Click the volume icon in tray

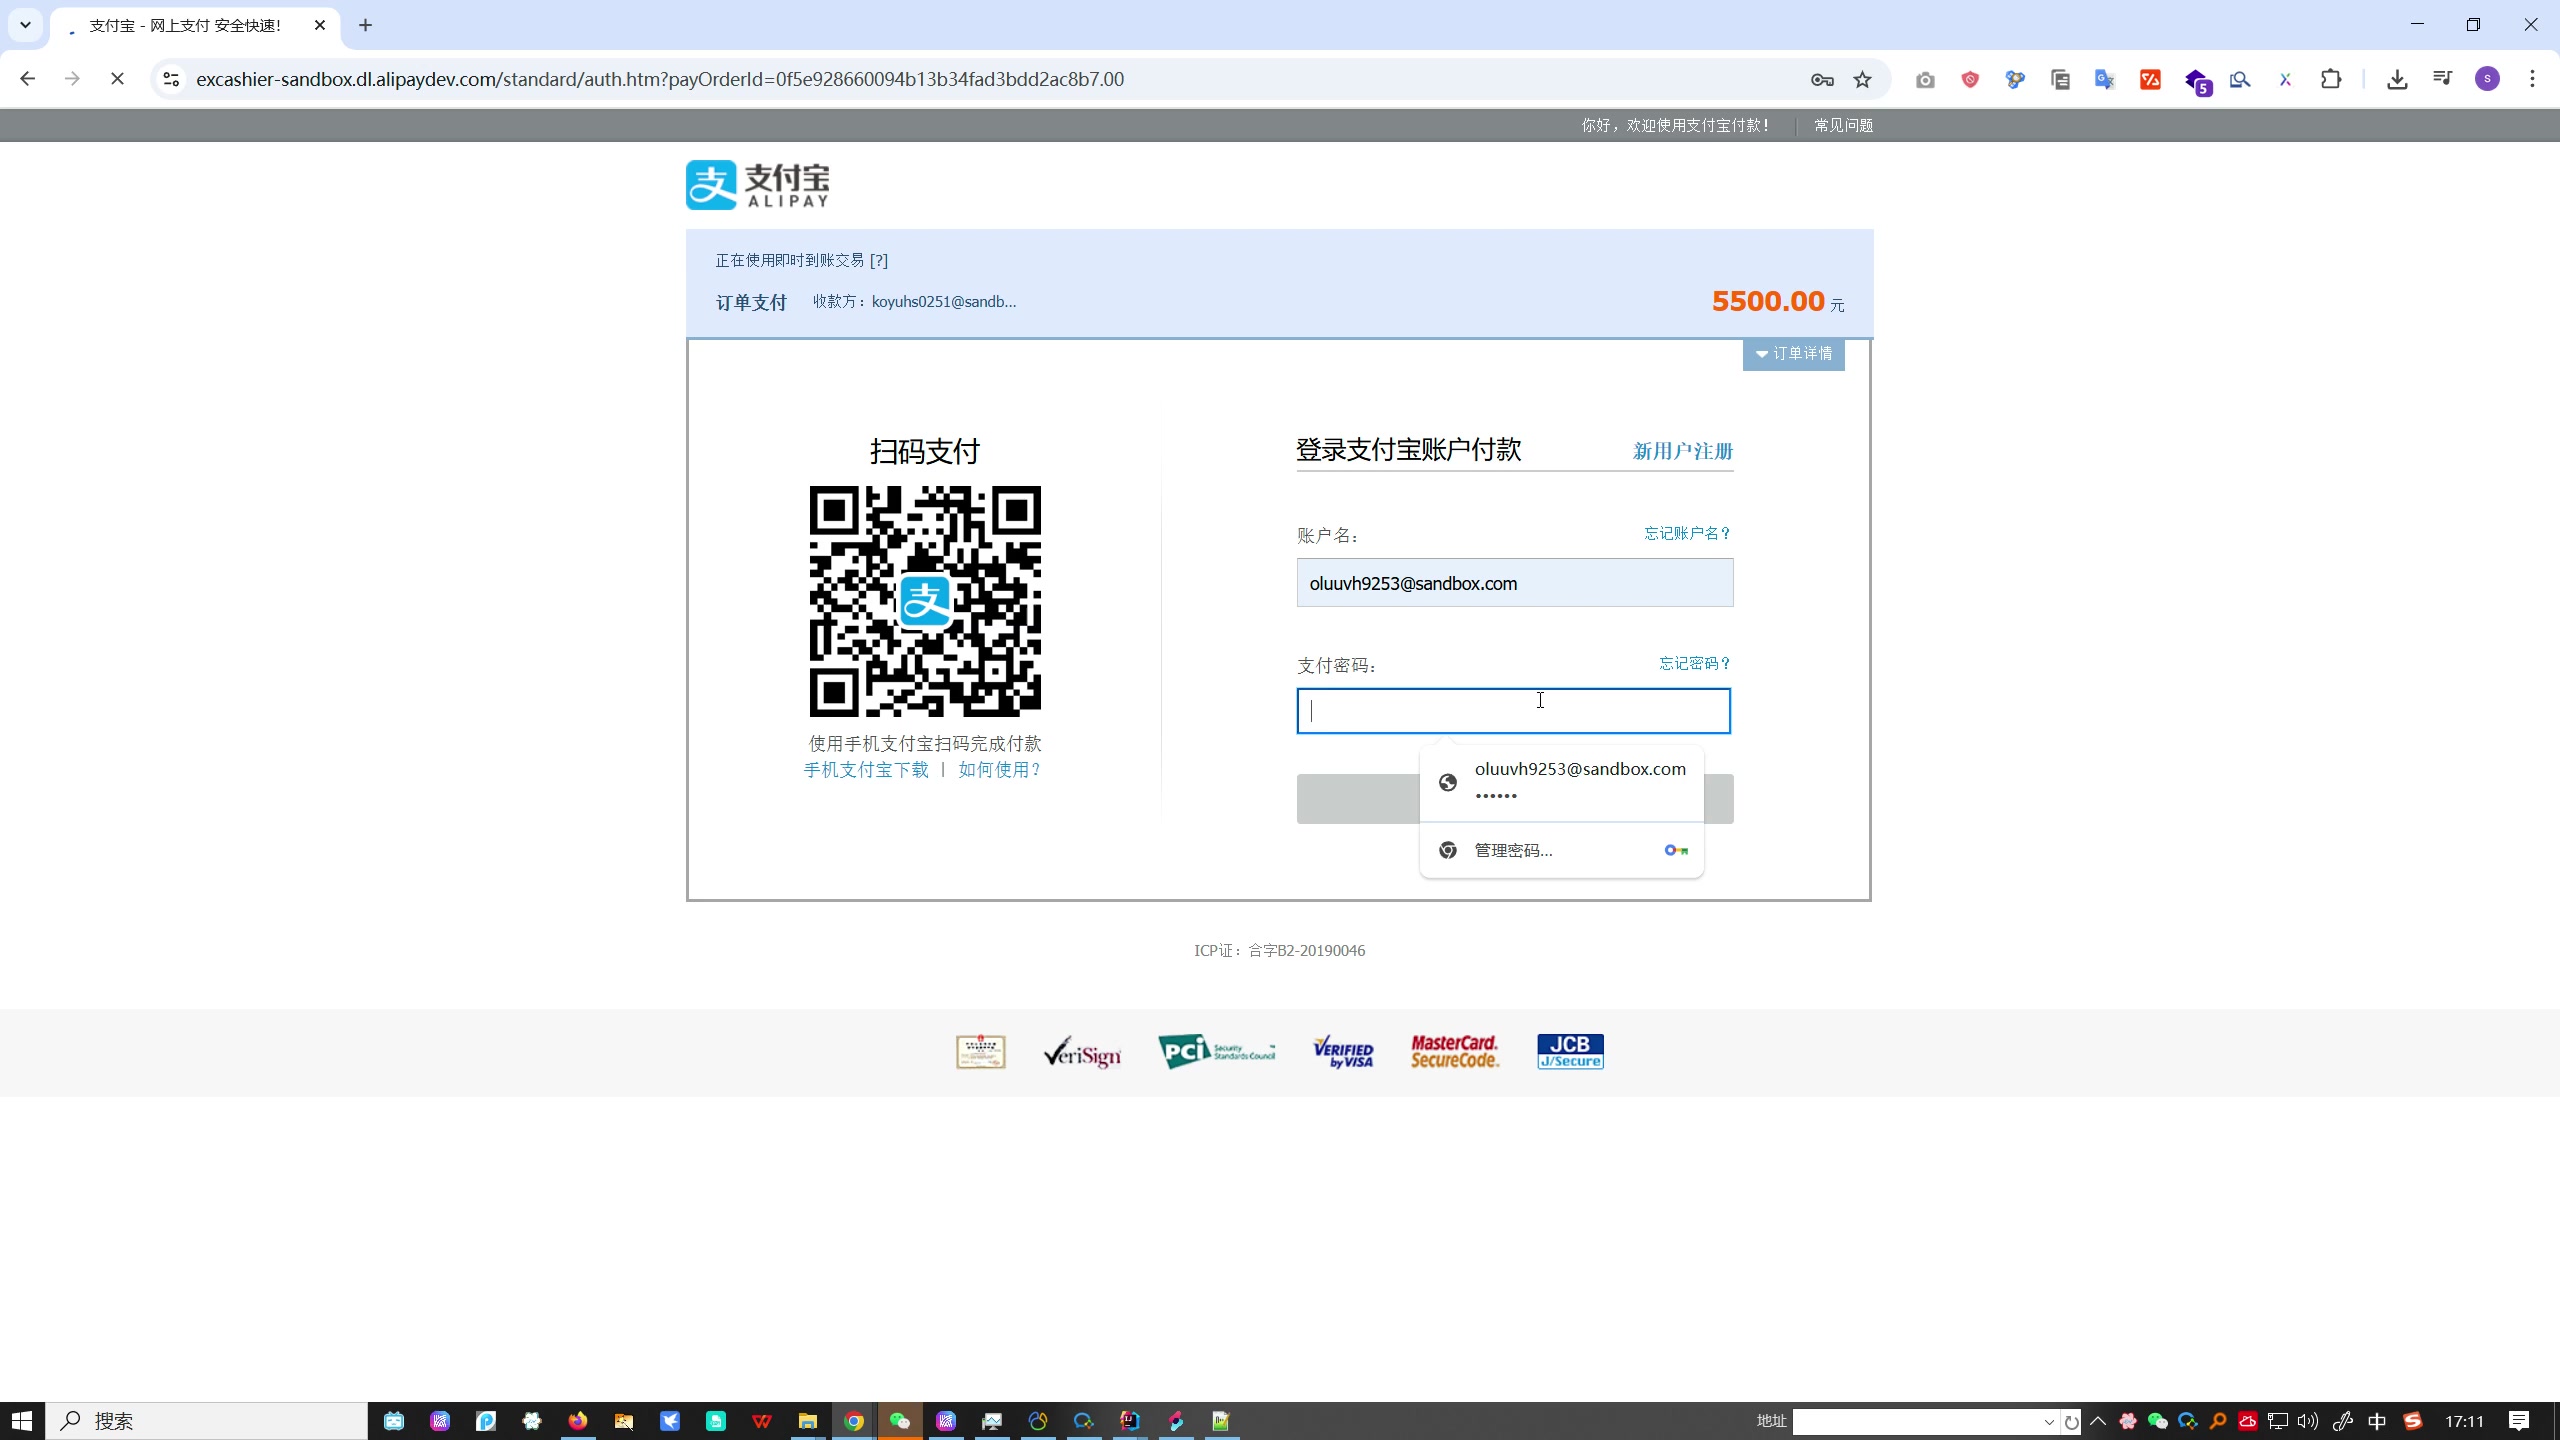2308,1421
